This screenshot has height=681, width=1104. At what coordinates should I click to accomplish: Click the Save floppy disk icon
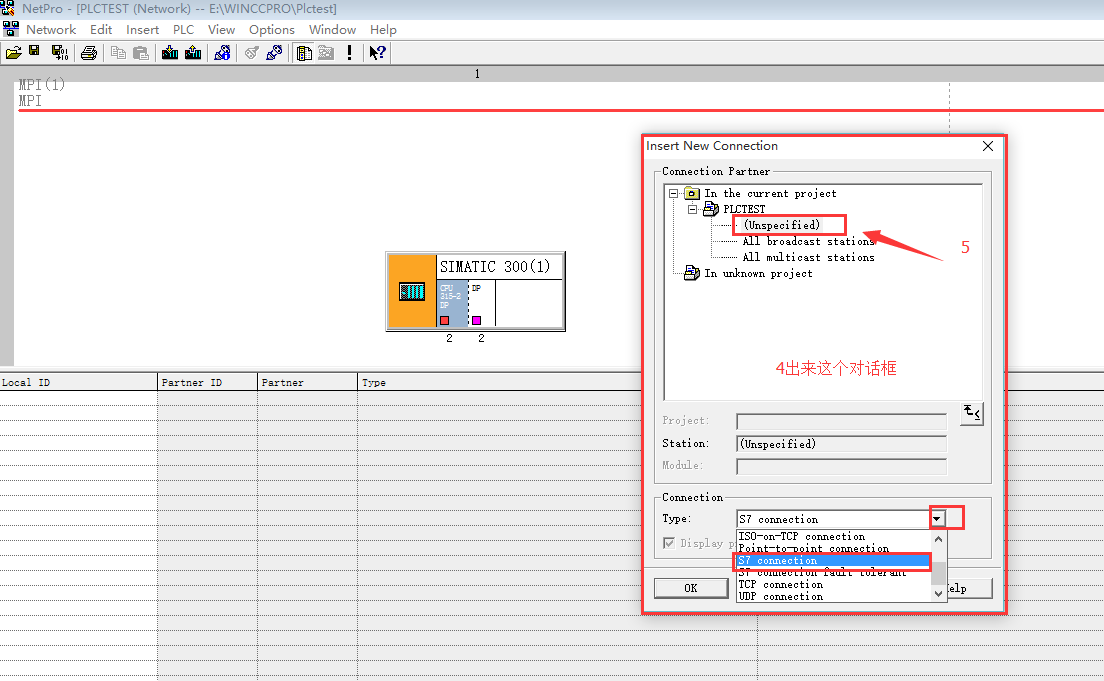click(34, 51)
